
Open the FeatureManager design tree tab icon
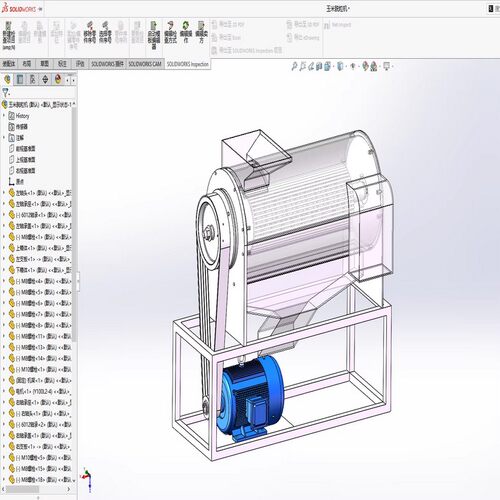(x=7, y=79)
